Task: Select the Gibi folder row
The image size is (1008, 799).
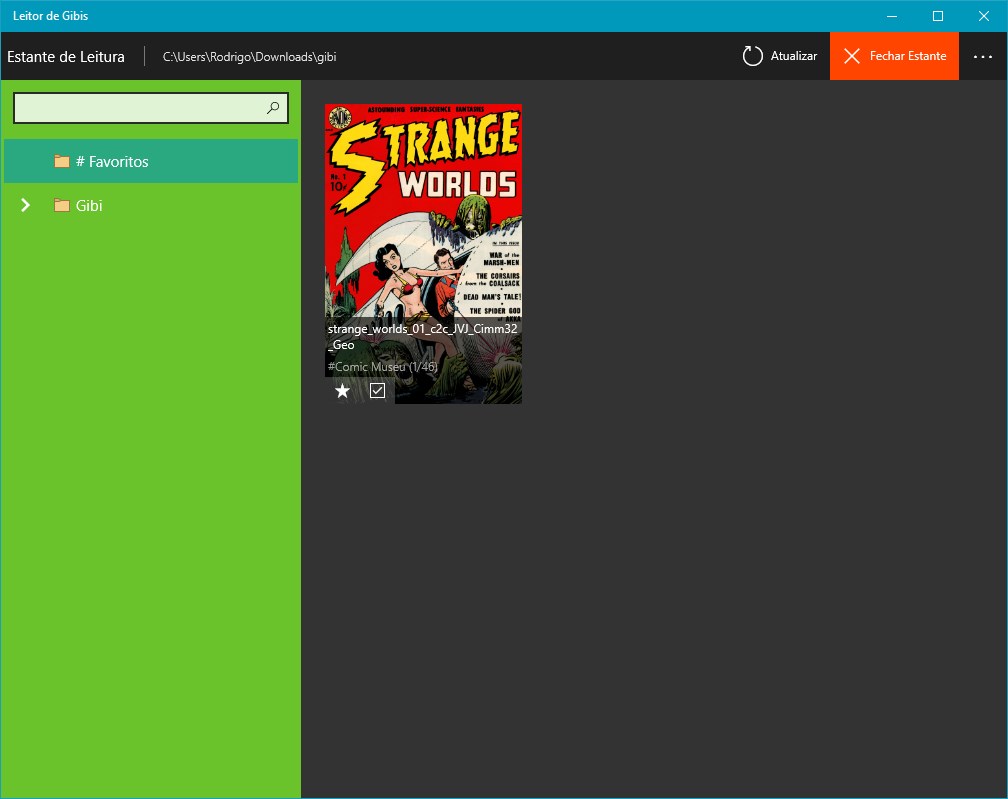Action: tap(151, 205)
